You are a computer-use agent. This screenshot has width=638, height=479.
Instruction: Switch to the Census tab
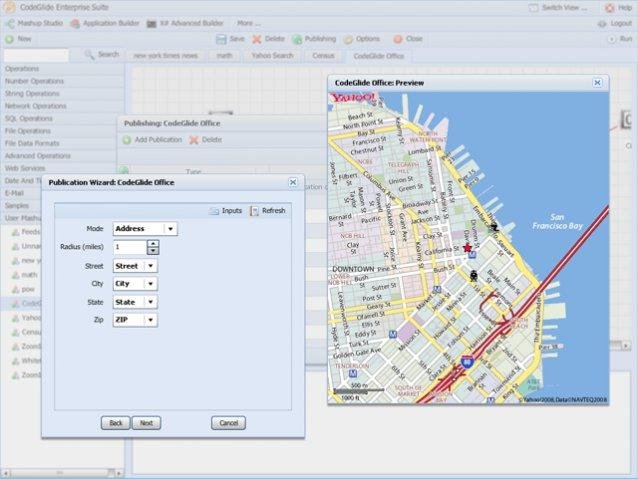point(323,56)
